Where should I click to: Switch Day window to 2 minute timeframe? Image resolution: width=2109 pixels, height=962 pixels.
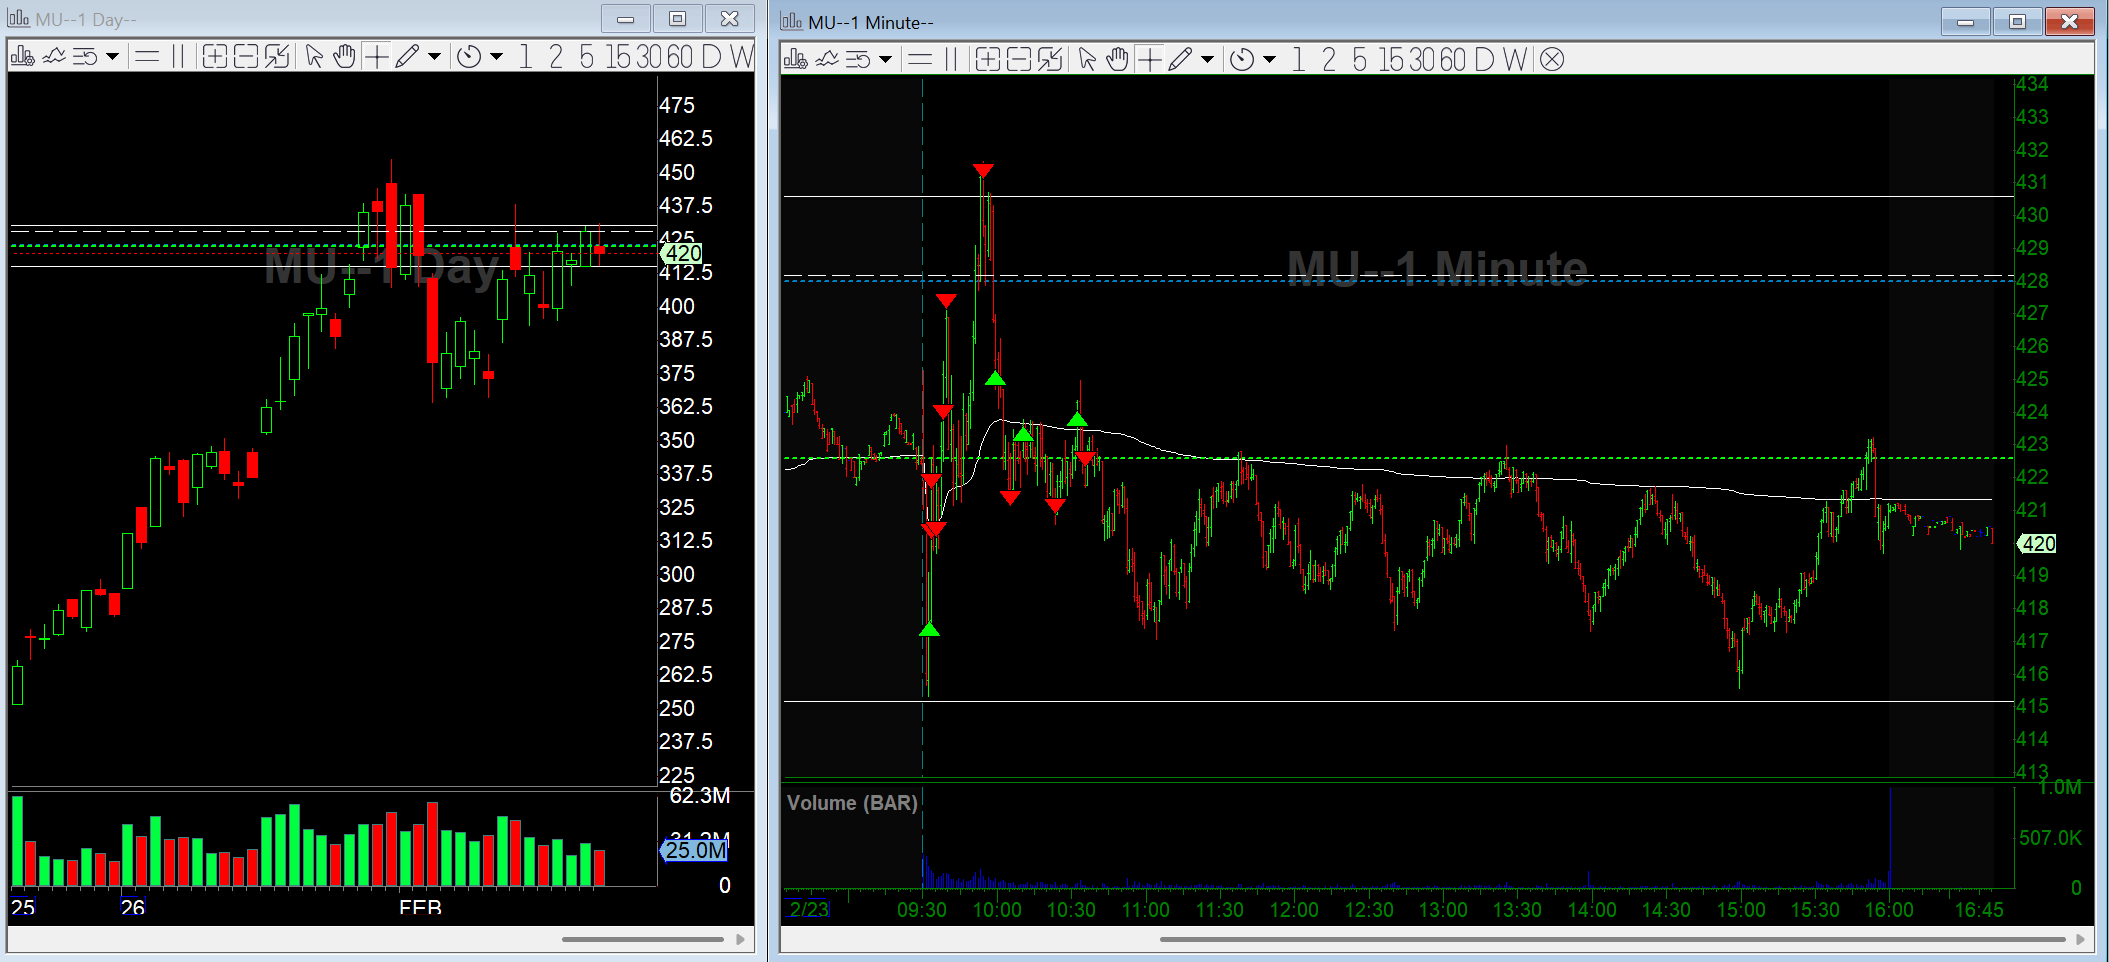coord(556,57)
